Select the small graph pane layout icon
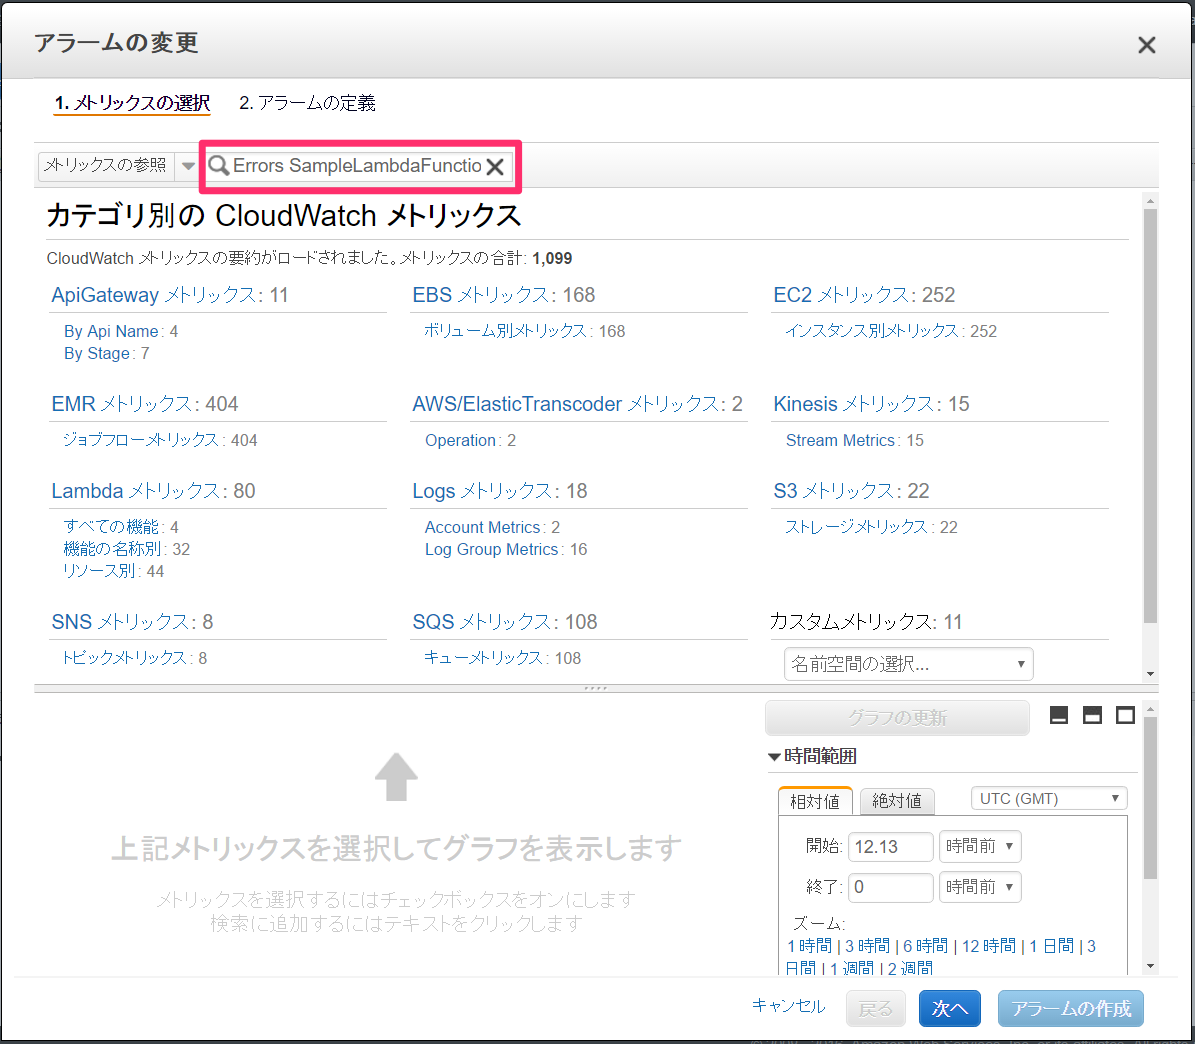This screenshot has width=1195, height=1044. 1059,715
